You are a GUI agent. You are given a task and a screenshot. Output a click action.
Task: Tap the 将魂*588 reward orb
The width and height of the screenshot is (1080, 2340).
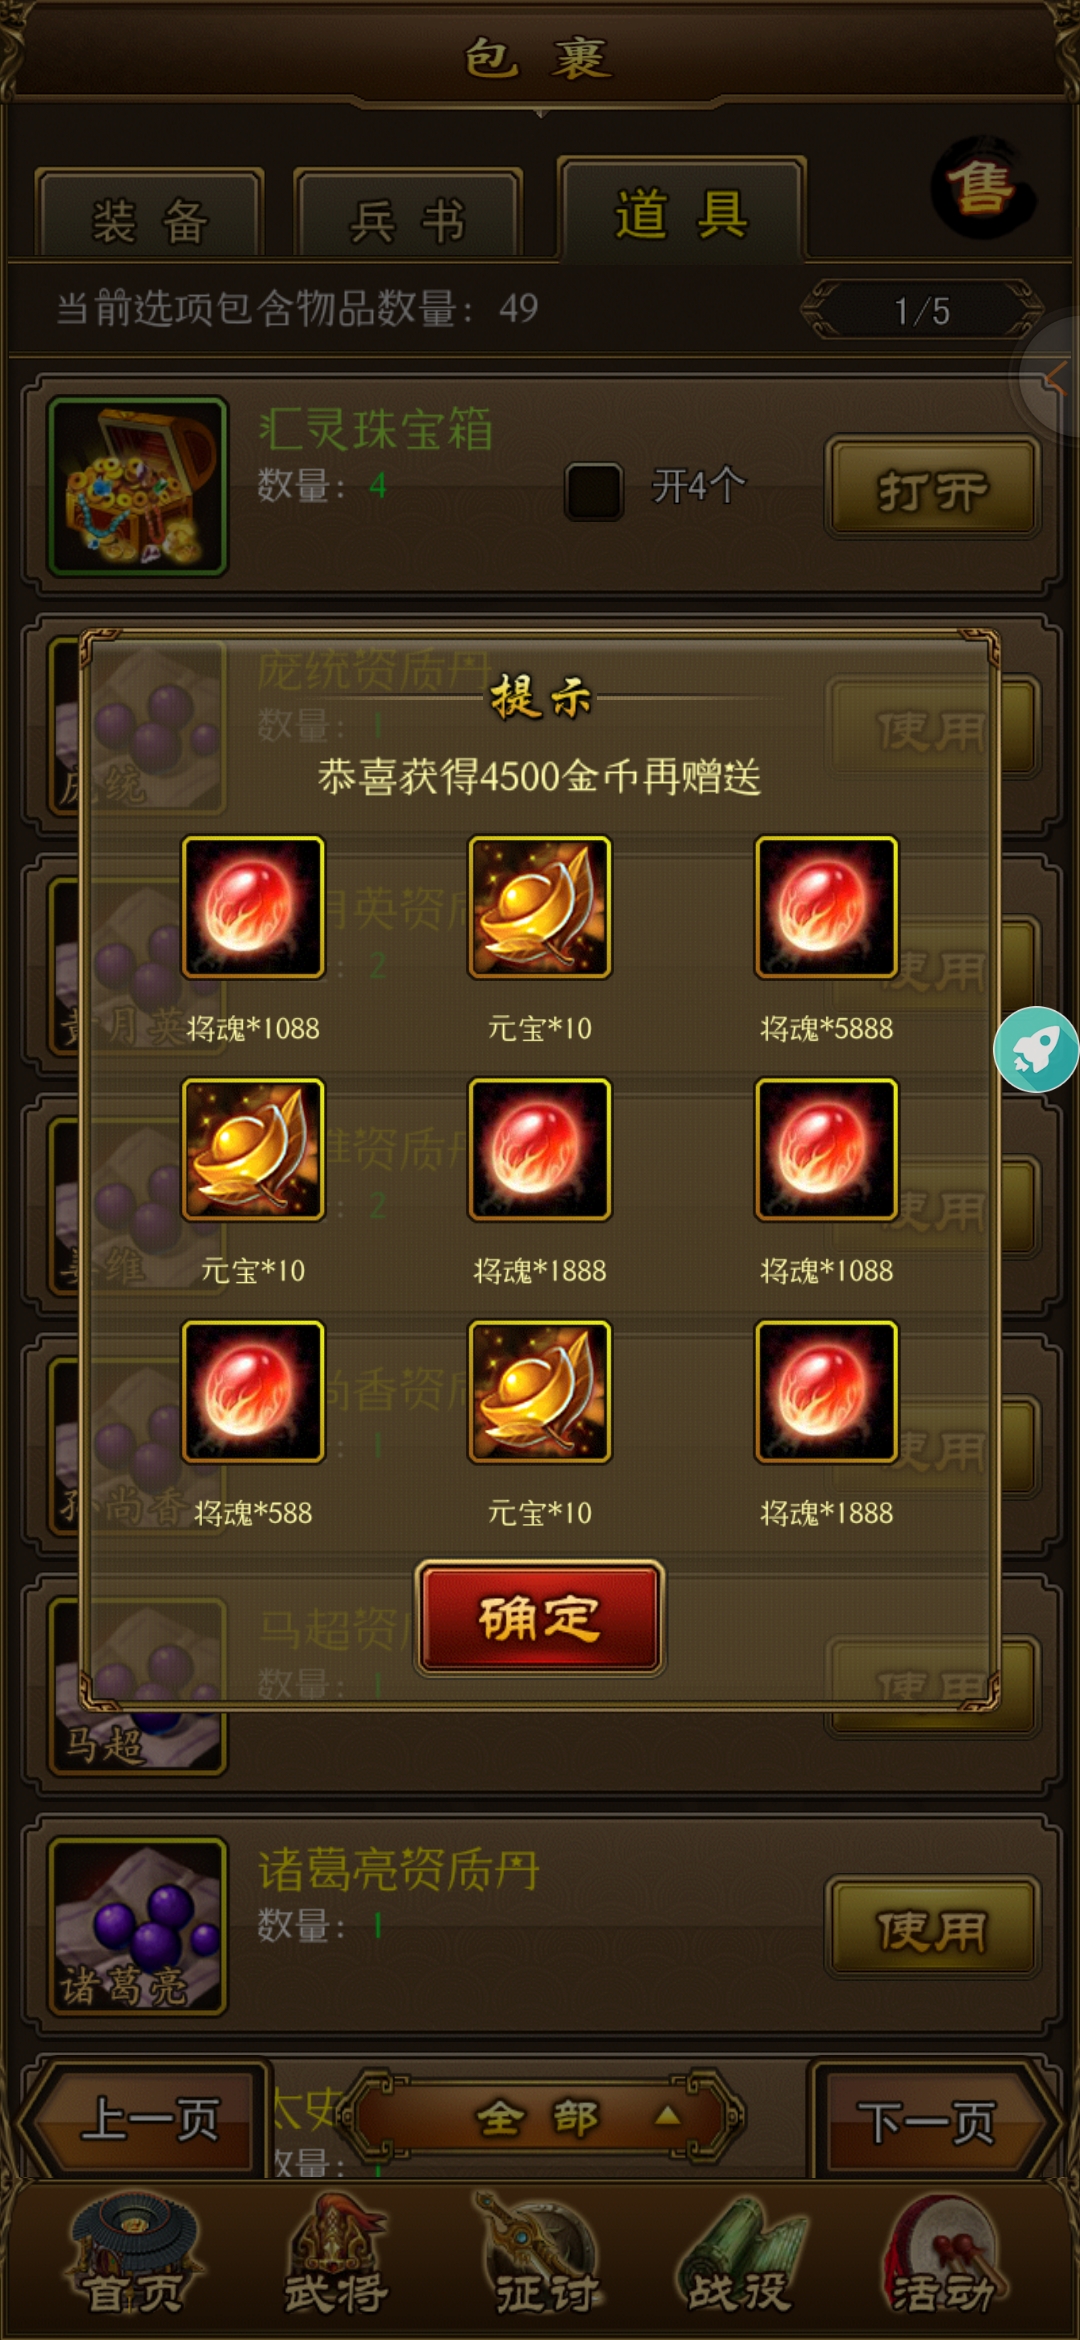(253, 1391)
